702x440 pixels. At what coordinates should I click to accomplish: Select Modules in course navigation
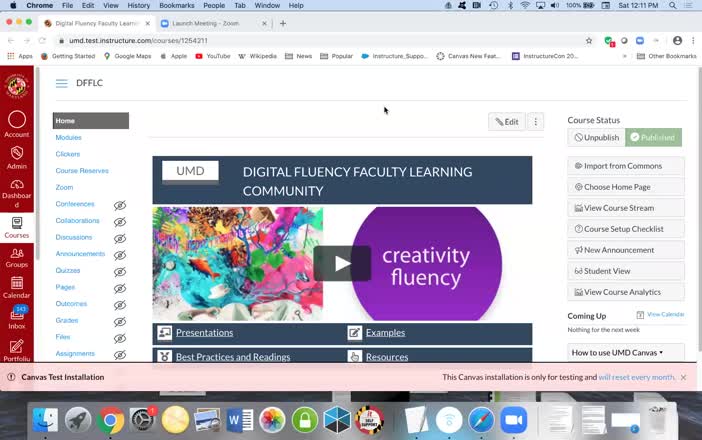pos(69,138)
